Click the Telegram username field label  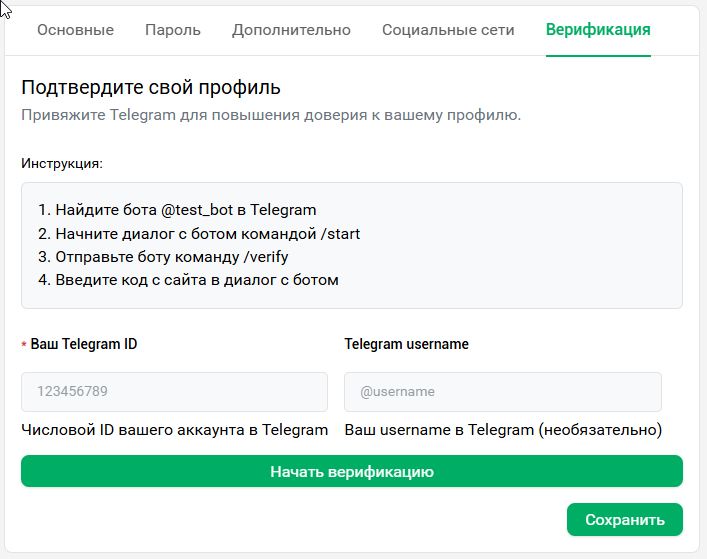coord(406,344)
